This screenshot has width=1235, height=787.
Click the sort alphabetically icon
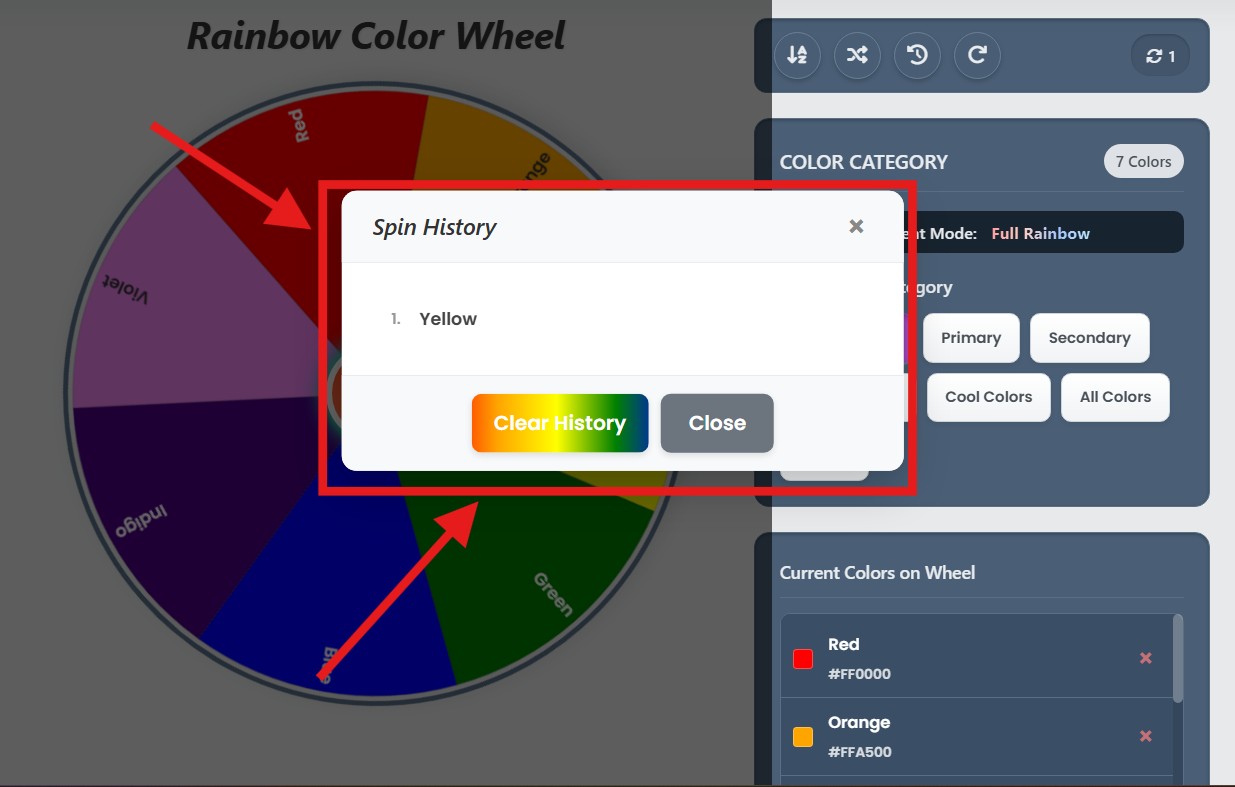(797, 56)
